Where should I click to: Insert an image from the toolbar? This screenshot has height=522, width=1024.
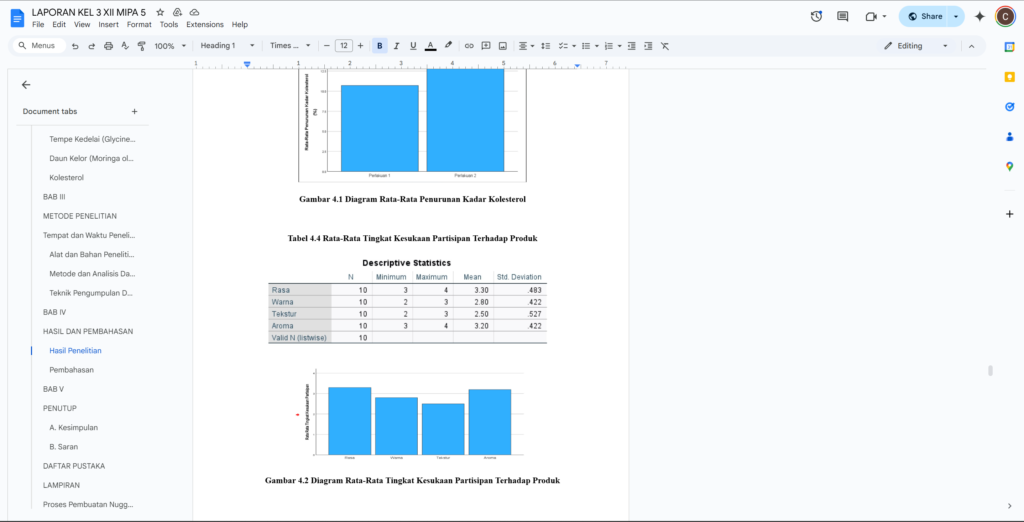coord(503,46)
